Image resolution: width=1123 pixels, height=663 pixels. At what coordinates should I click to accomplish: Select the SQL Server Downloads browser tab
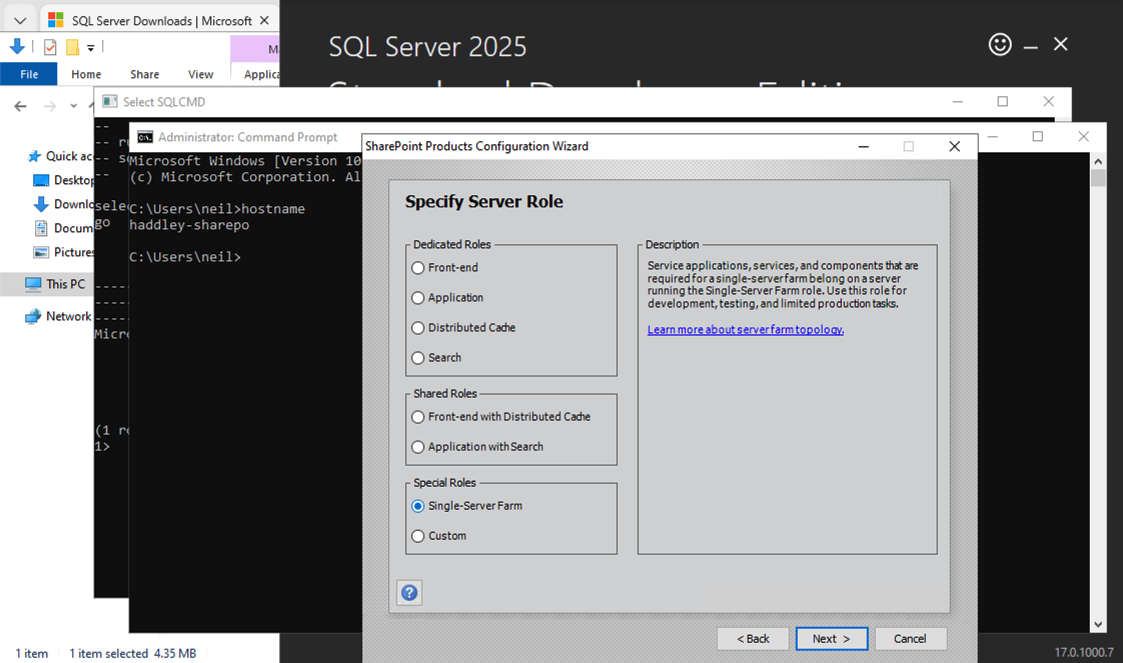pyautogui.click(x=159, y=21)
